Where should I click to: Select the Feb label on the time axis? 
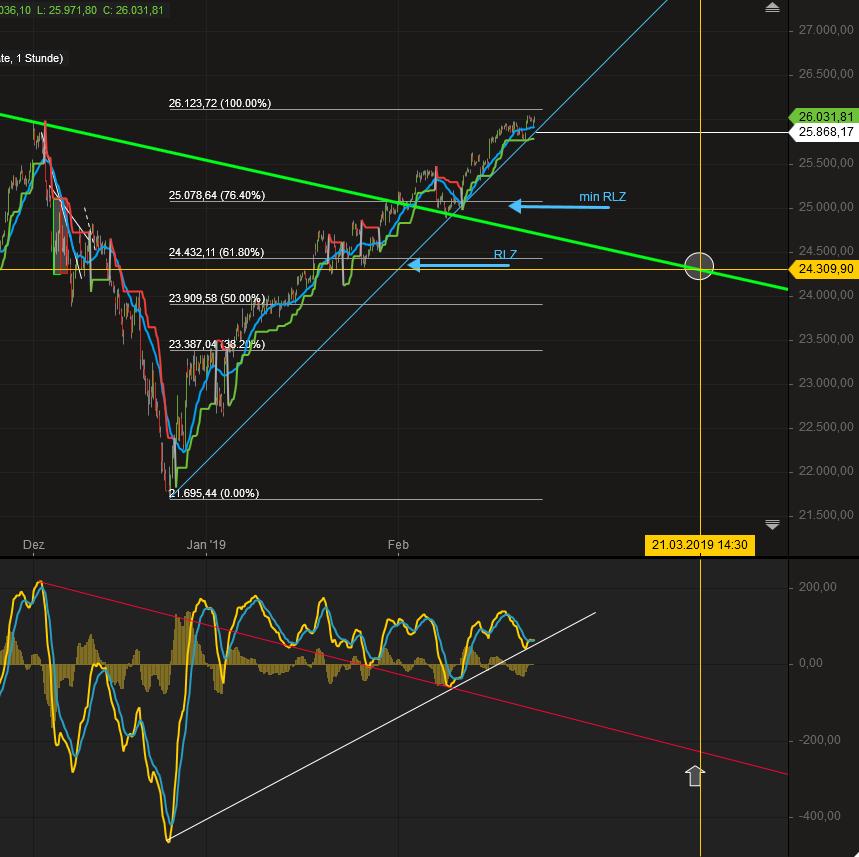pos(396,545)
